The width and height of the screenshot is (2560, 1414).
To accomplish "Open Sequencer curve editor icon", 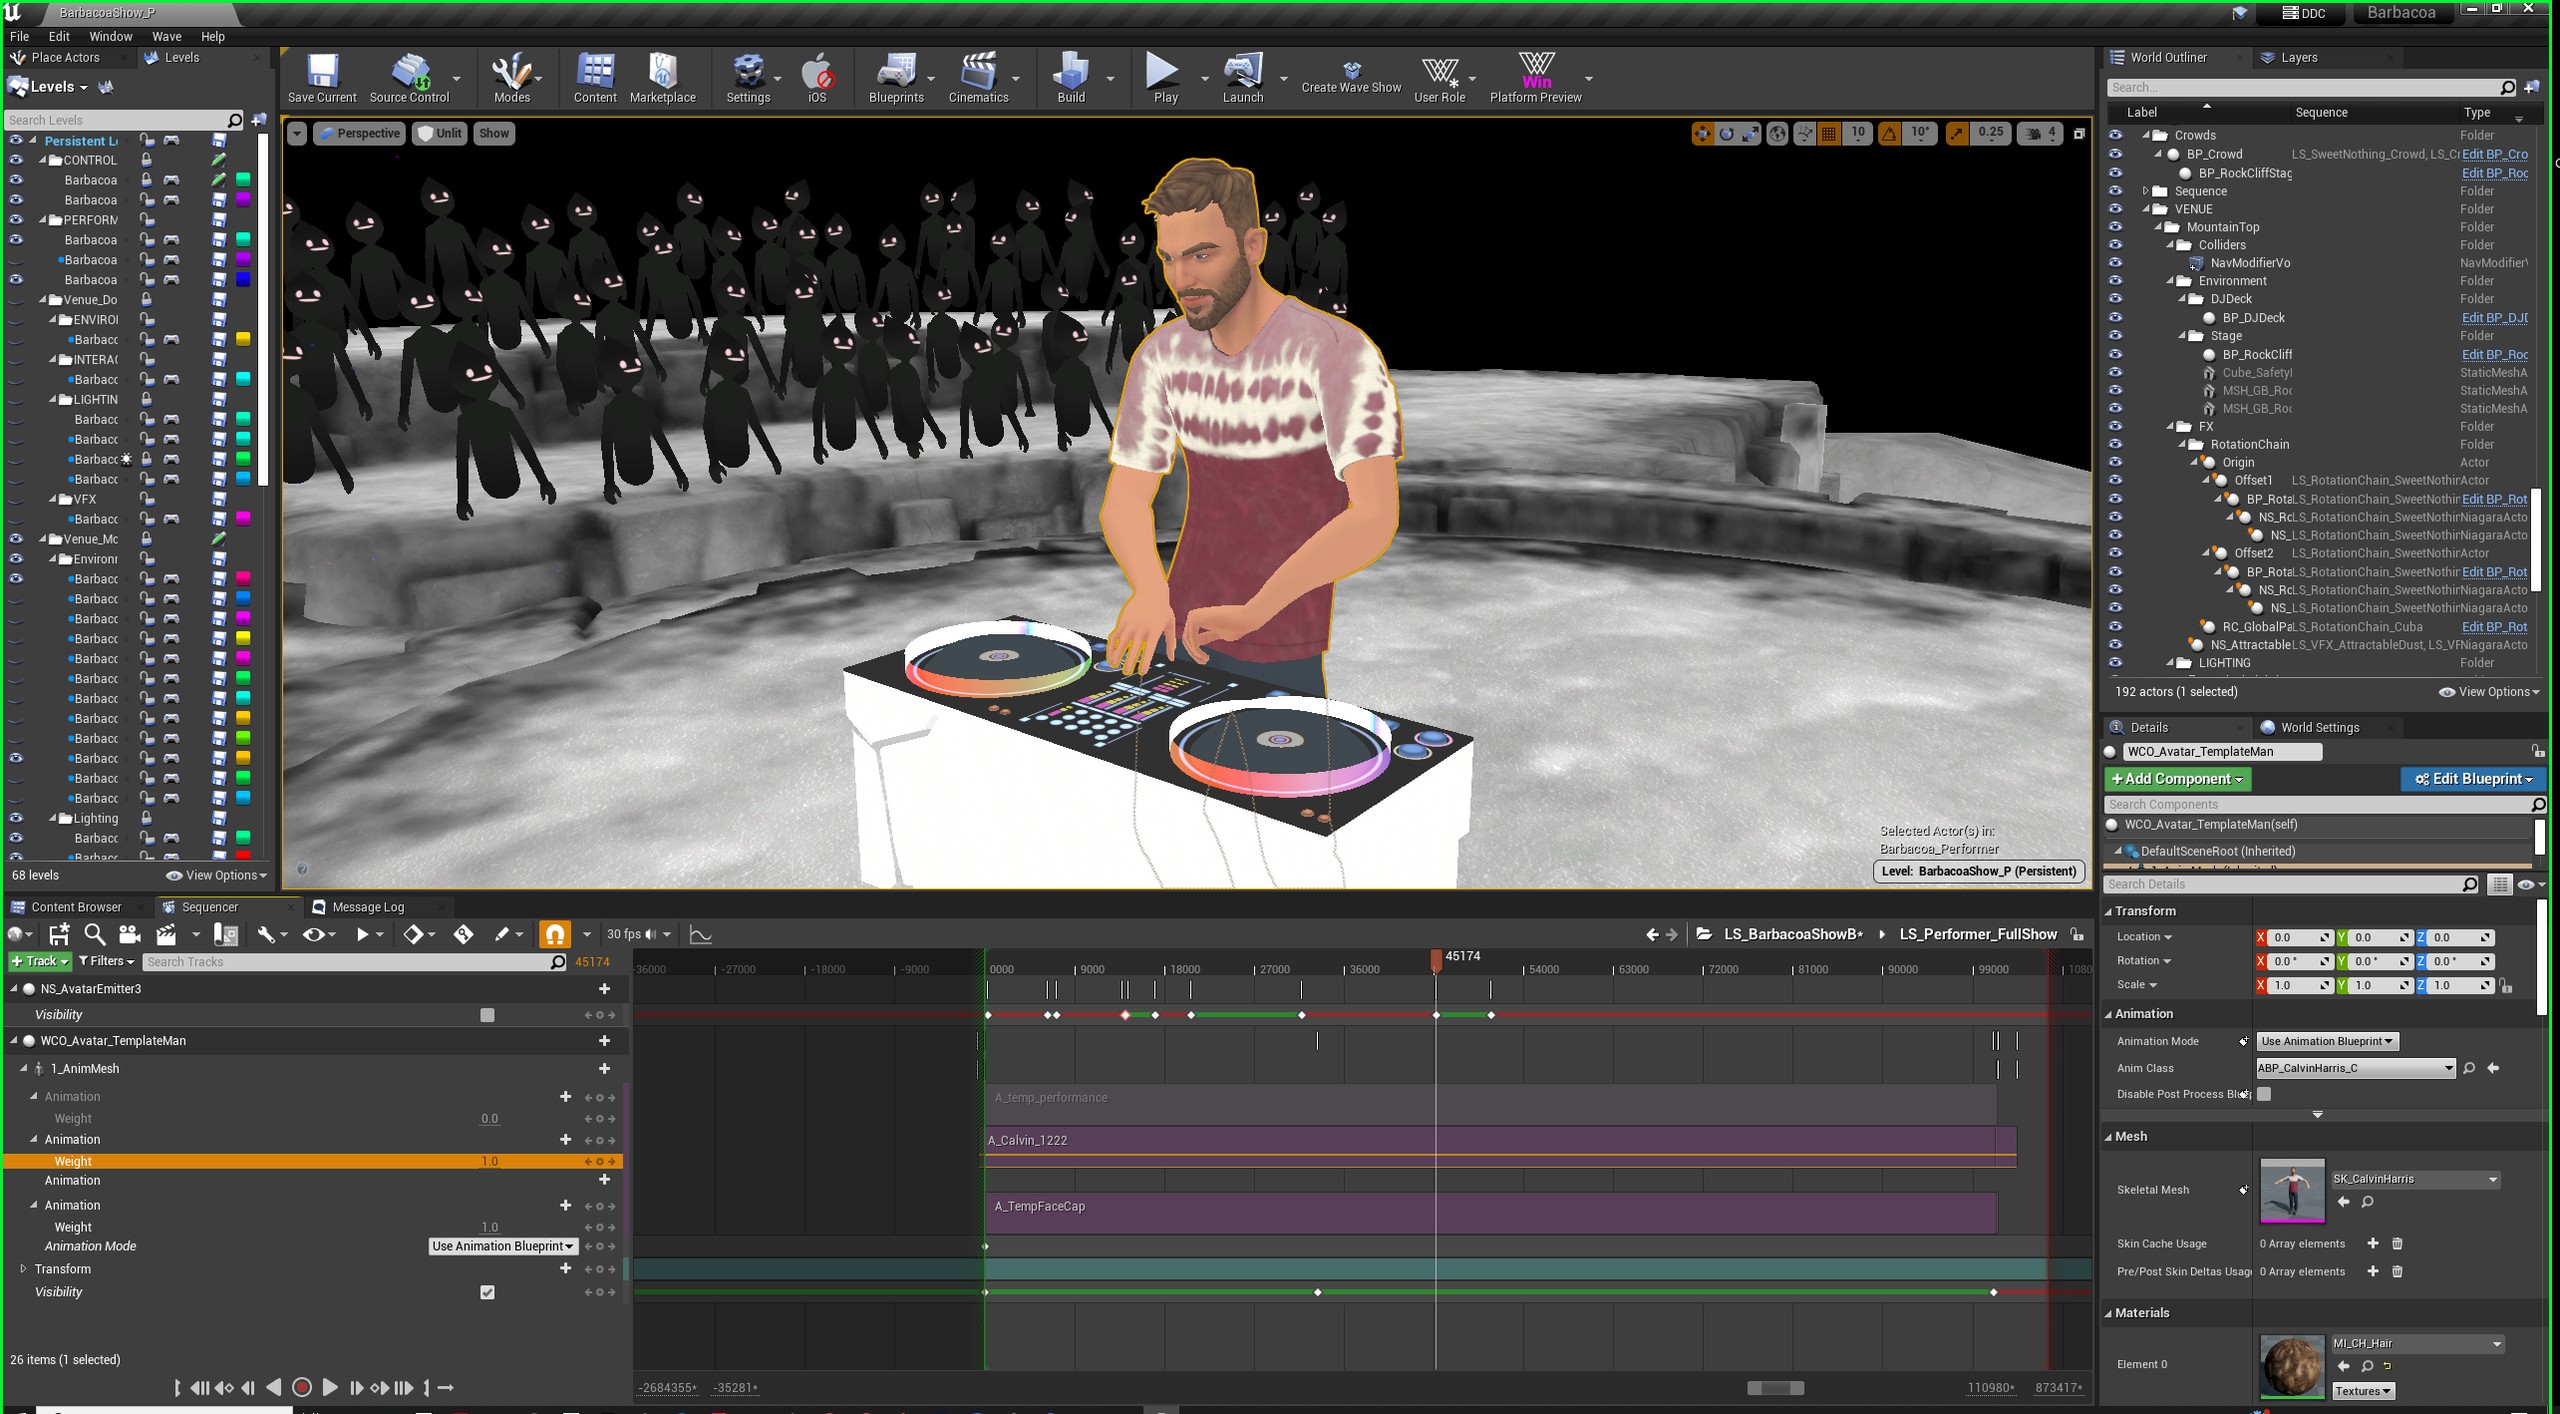I will [701, 934].
